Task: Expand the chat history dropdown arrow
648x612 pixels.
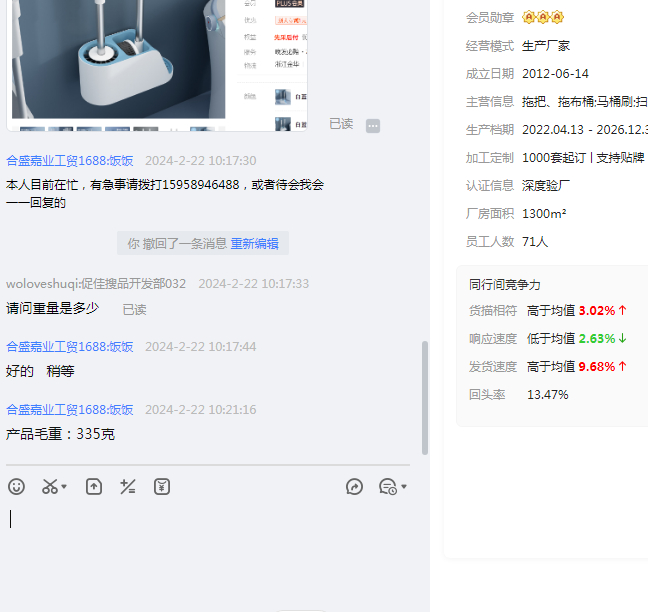Action: point(404,486)
